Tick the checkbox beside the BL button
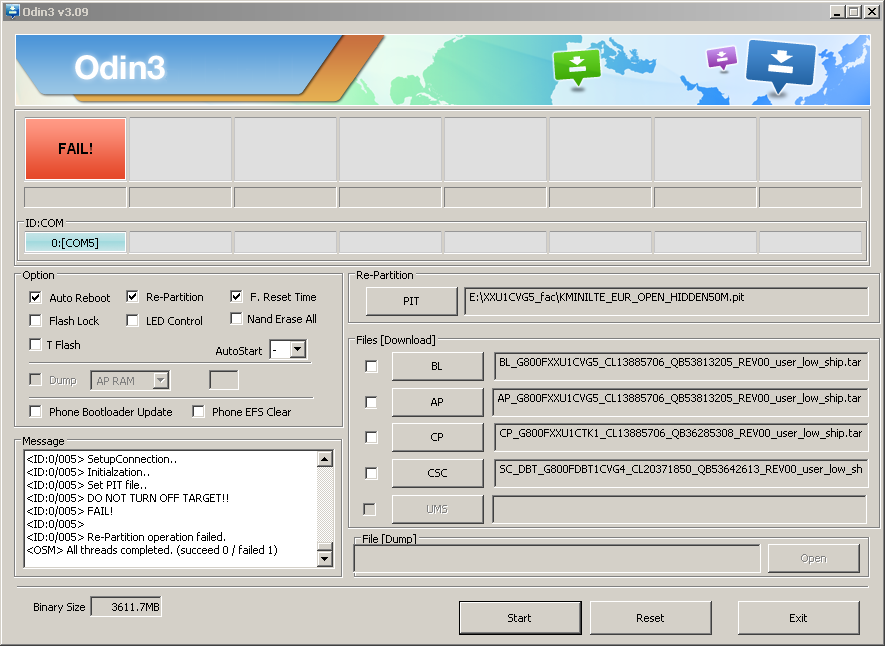The width and height of the screenshot is (885, 646). tap(371, 367)
